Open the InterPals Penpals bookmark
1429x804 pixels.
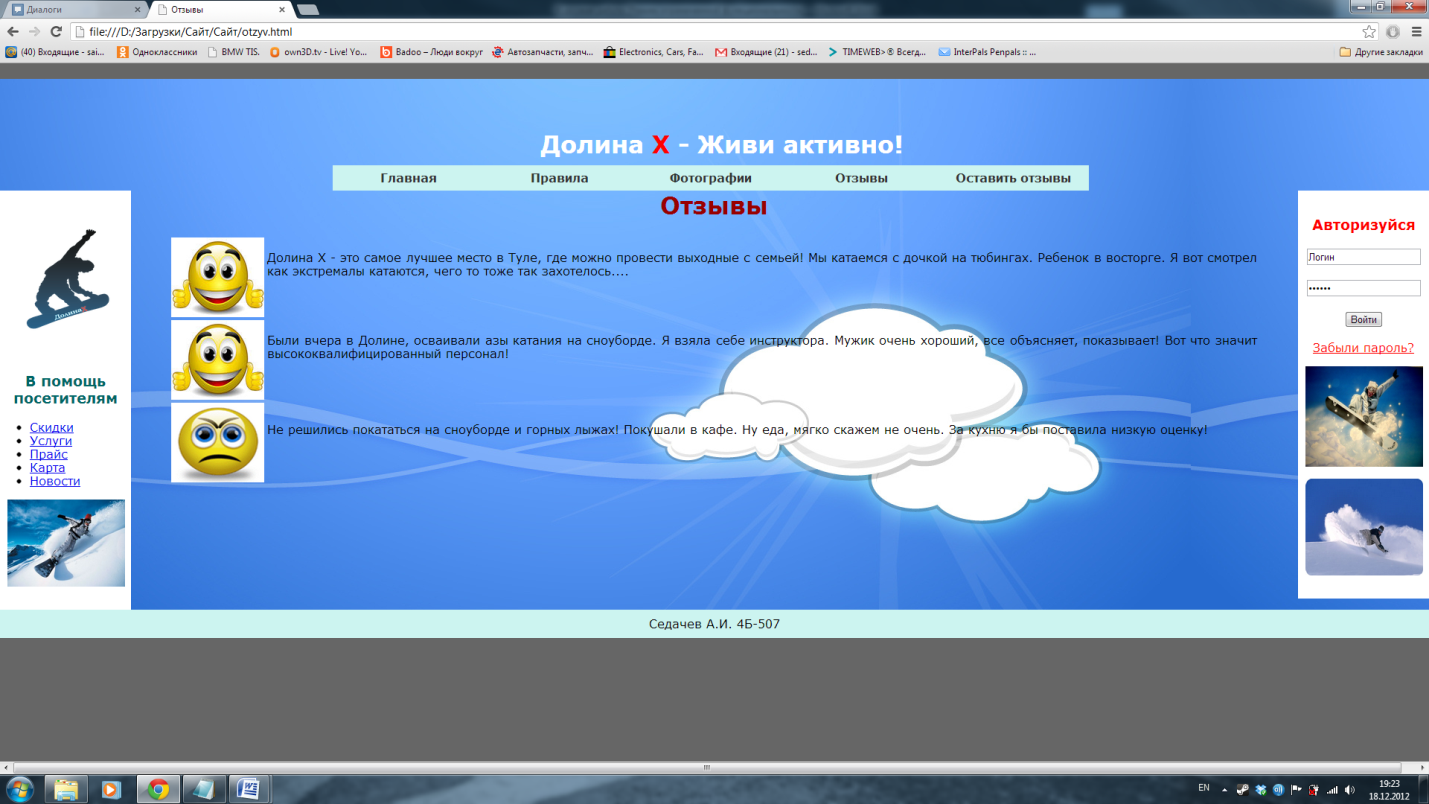988,52
